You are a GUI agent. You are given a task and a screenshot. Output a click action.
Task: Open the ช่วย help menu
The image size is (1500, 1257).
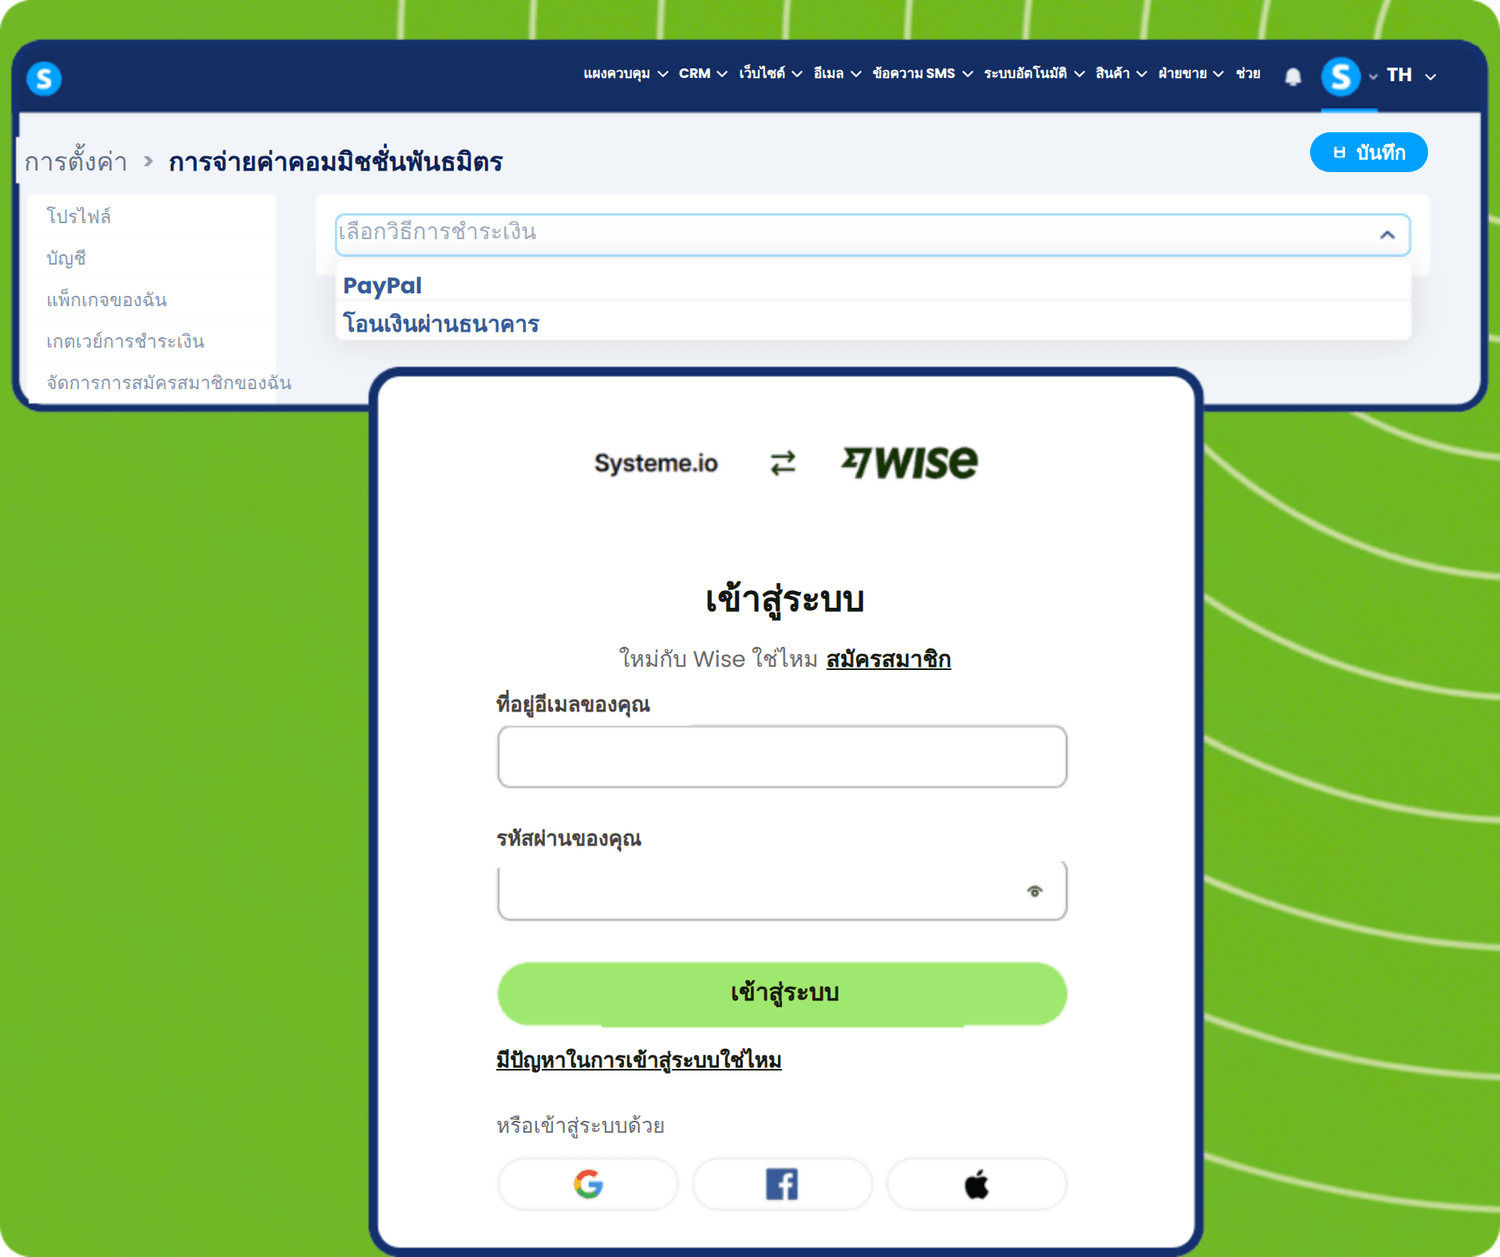[1247, 74]
